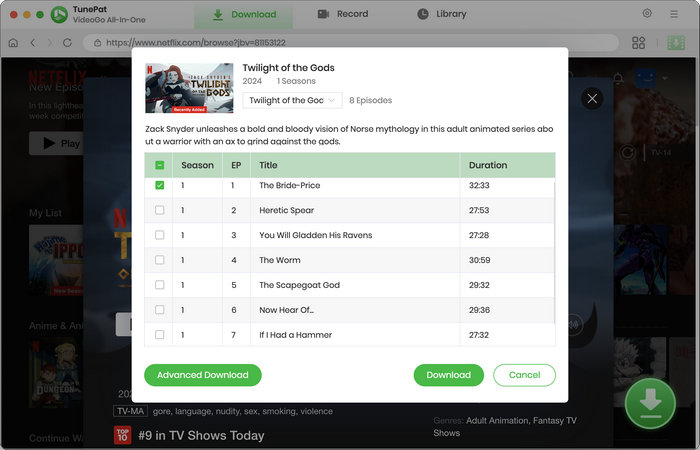The height and width of the screenshot is (450, 700).
Task: Go to home page icon
Action: [13, 43]
